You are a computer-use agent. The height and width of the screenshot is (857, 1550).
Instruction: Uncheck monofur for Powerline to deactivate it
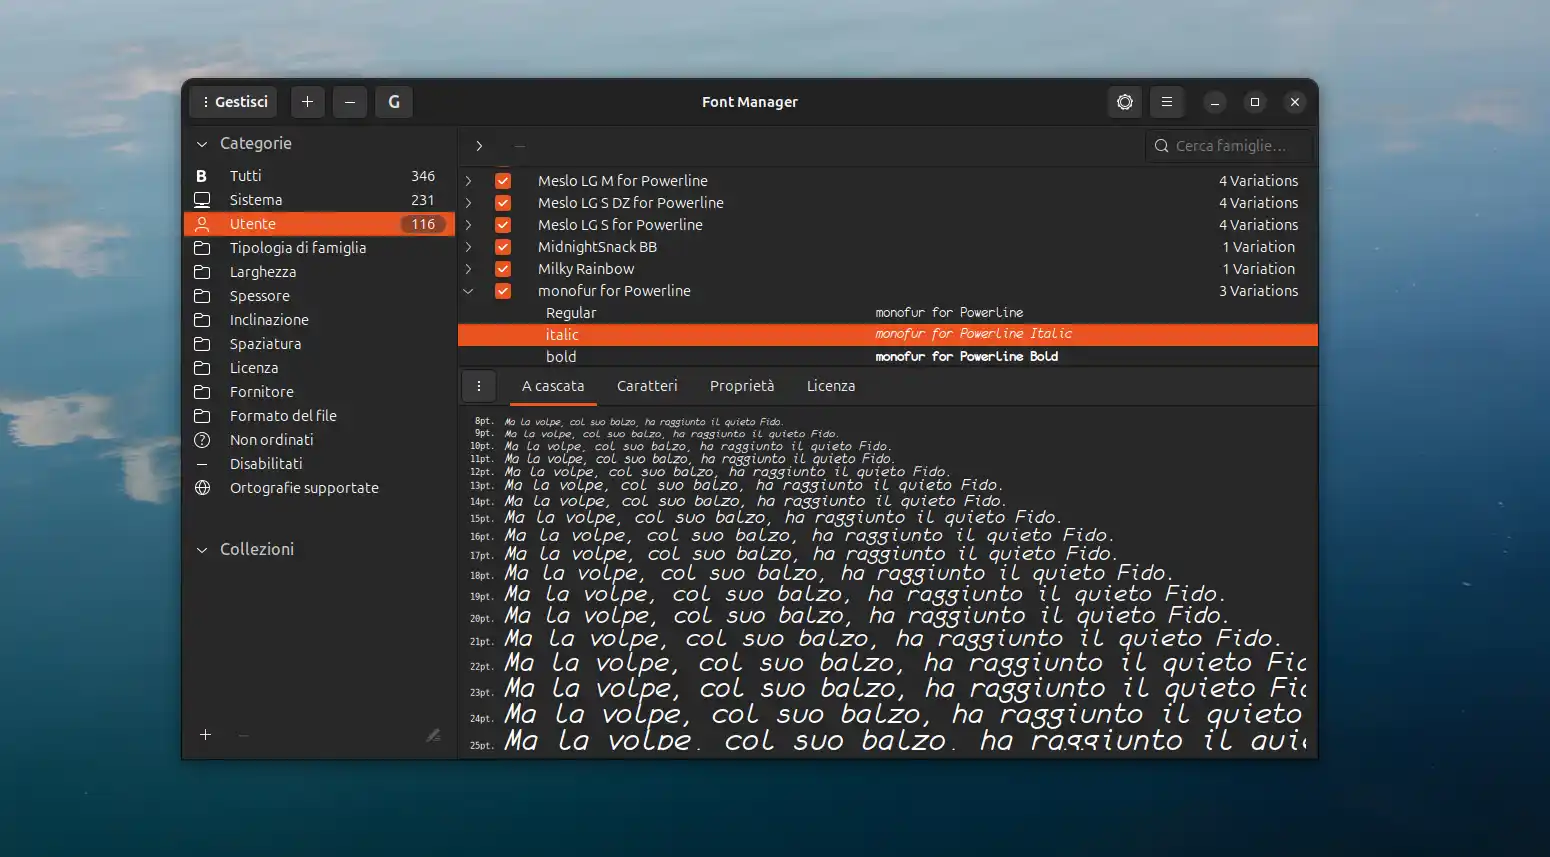pyautogui.click(x=502, y=290)
